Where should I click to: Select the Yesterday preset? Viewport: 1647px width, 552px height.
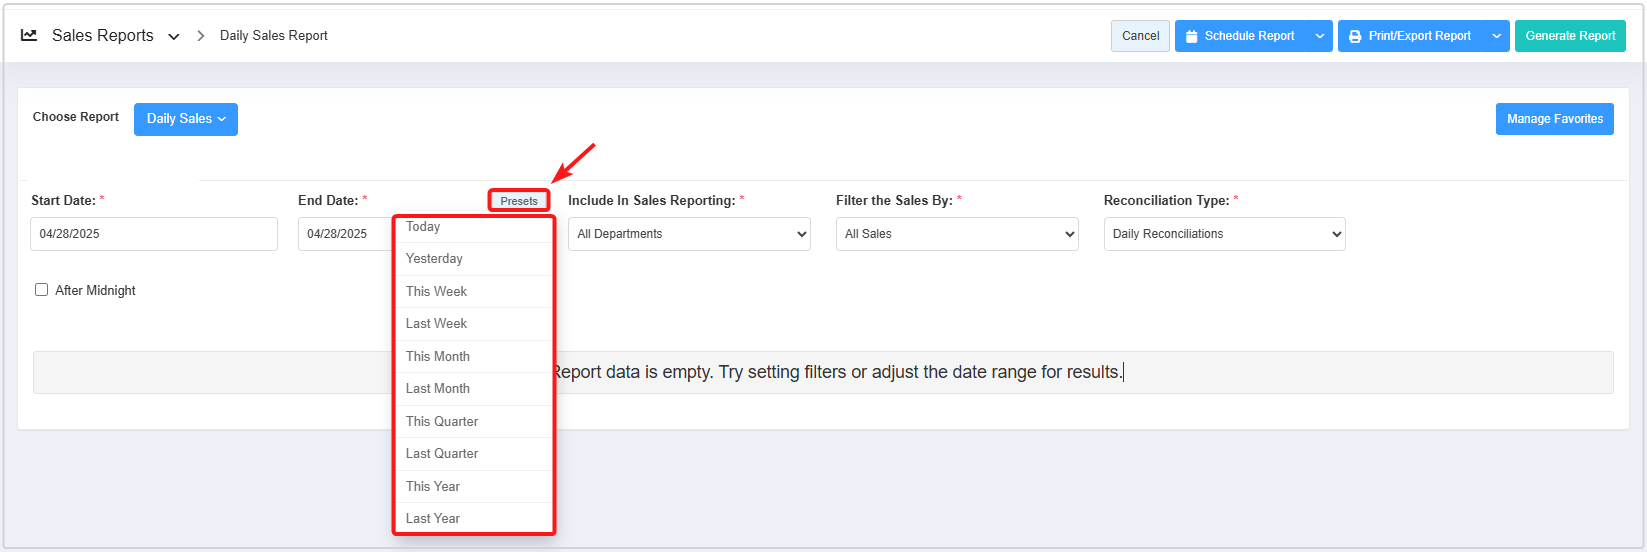pyautogui.click(x=434, y=259)
